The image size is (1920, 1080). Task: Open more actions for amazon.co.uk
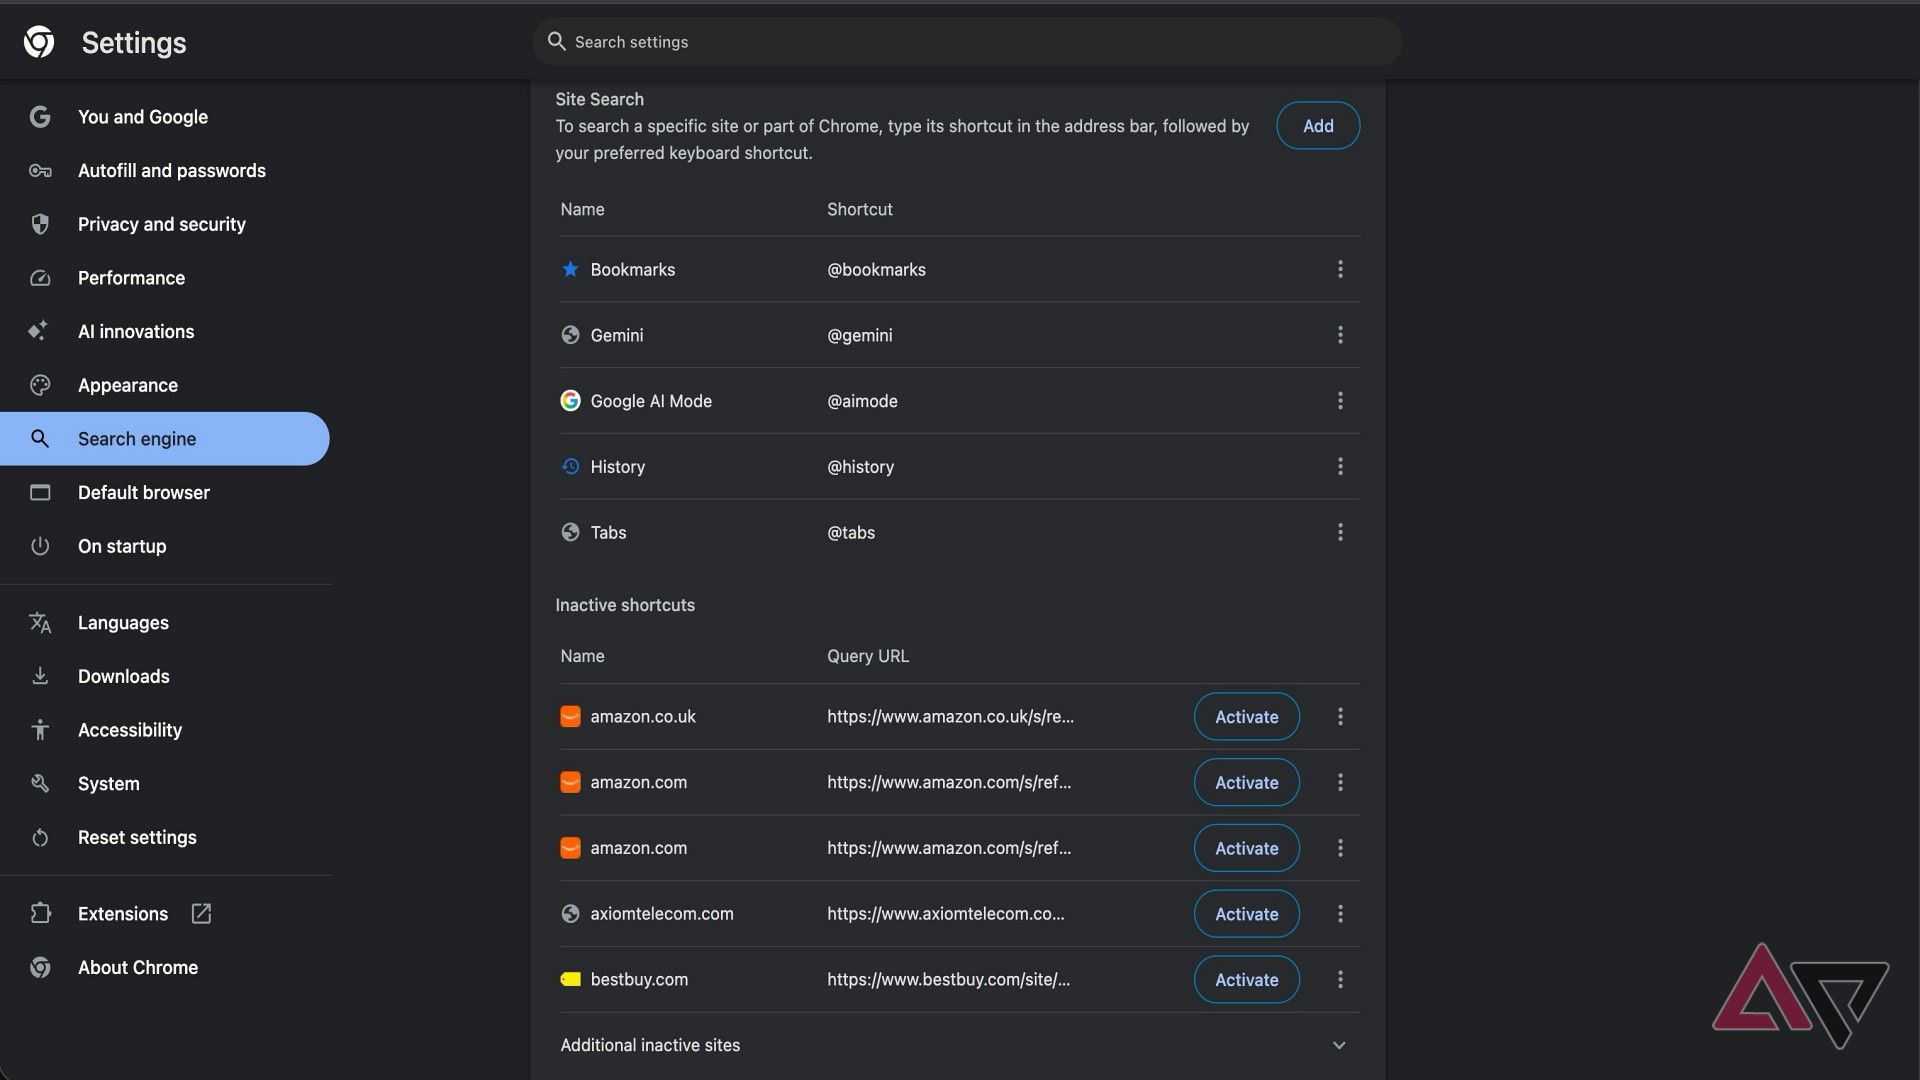1340,716
